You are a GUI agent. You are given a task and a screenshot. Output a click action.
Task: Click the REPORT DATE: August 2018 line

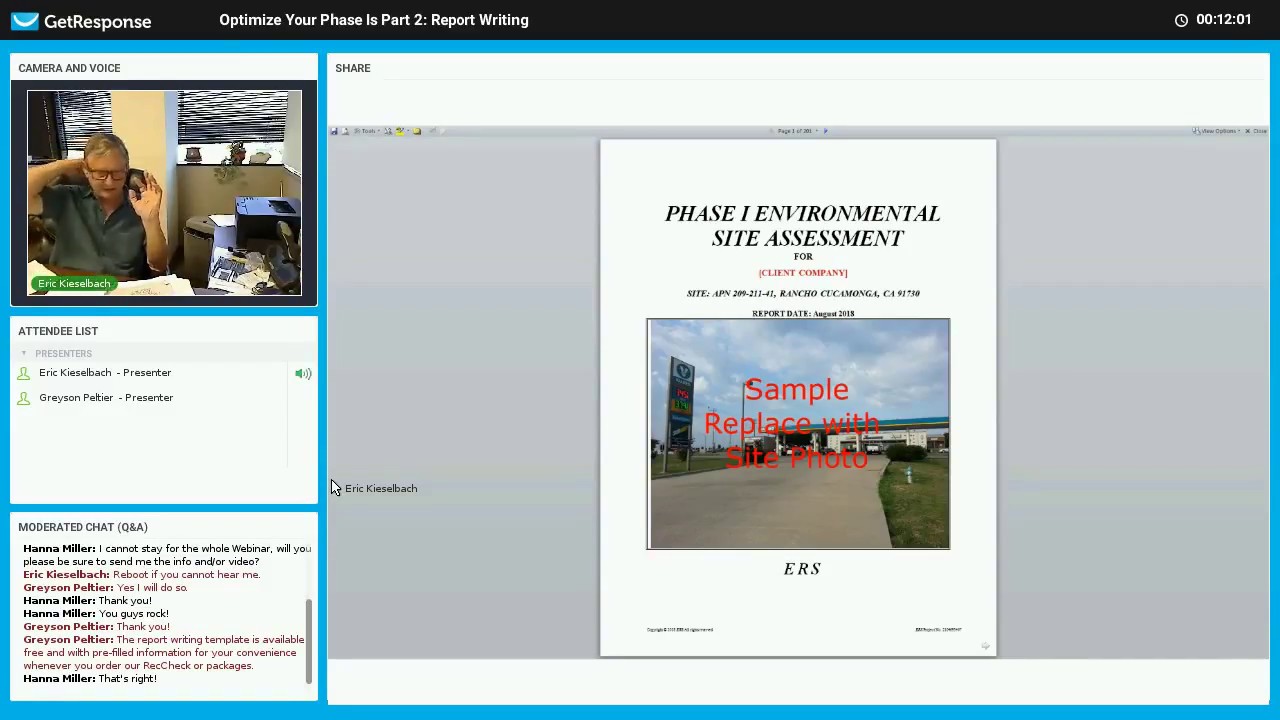point(803,314)
